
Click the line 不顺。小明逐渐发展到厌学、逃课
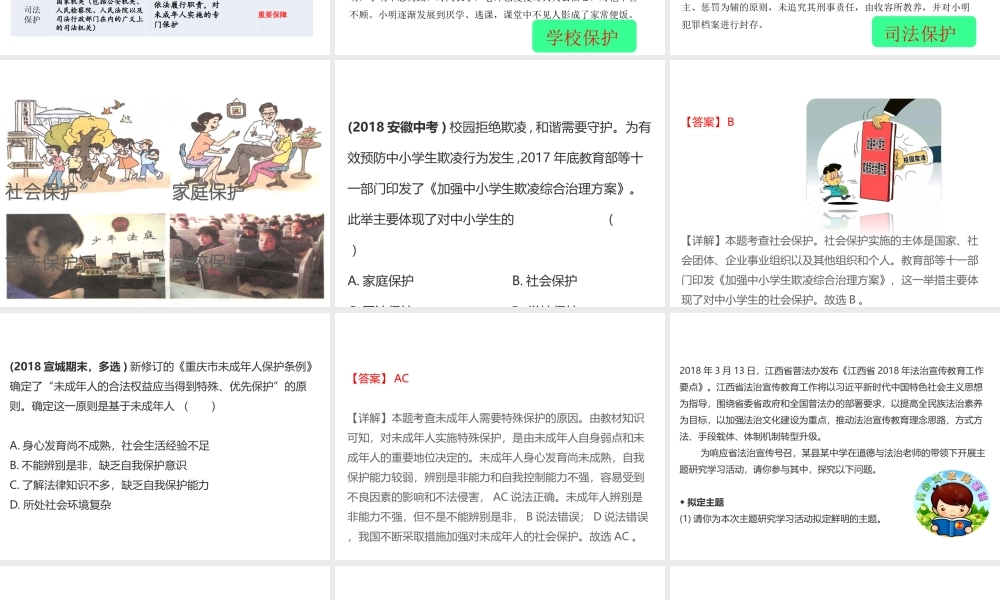492,15
